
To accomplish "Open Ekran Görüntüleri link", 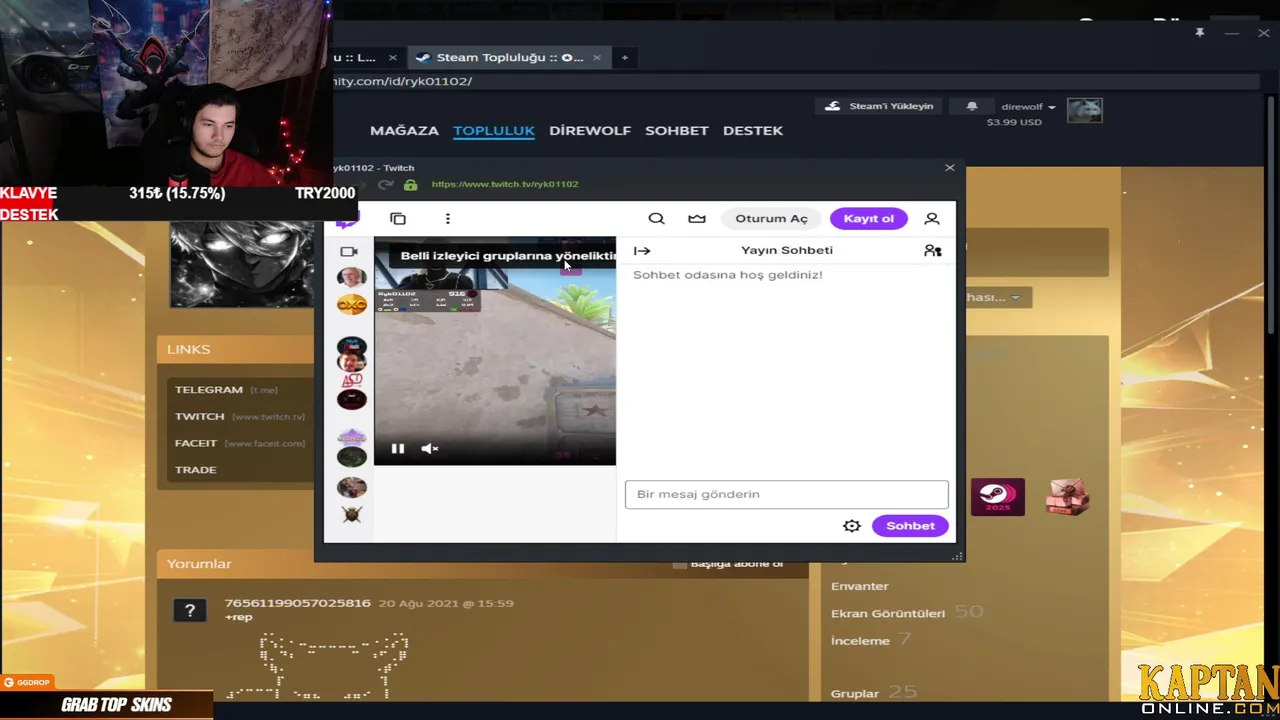I will pos(888,613).
